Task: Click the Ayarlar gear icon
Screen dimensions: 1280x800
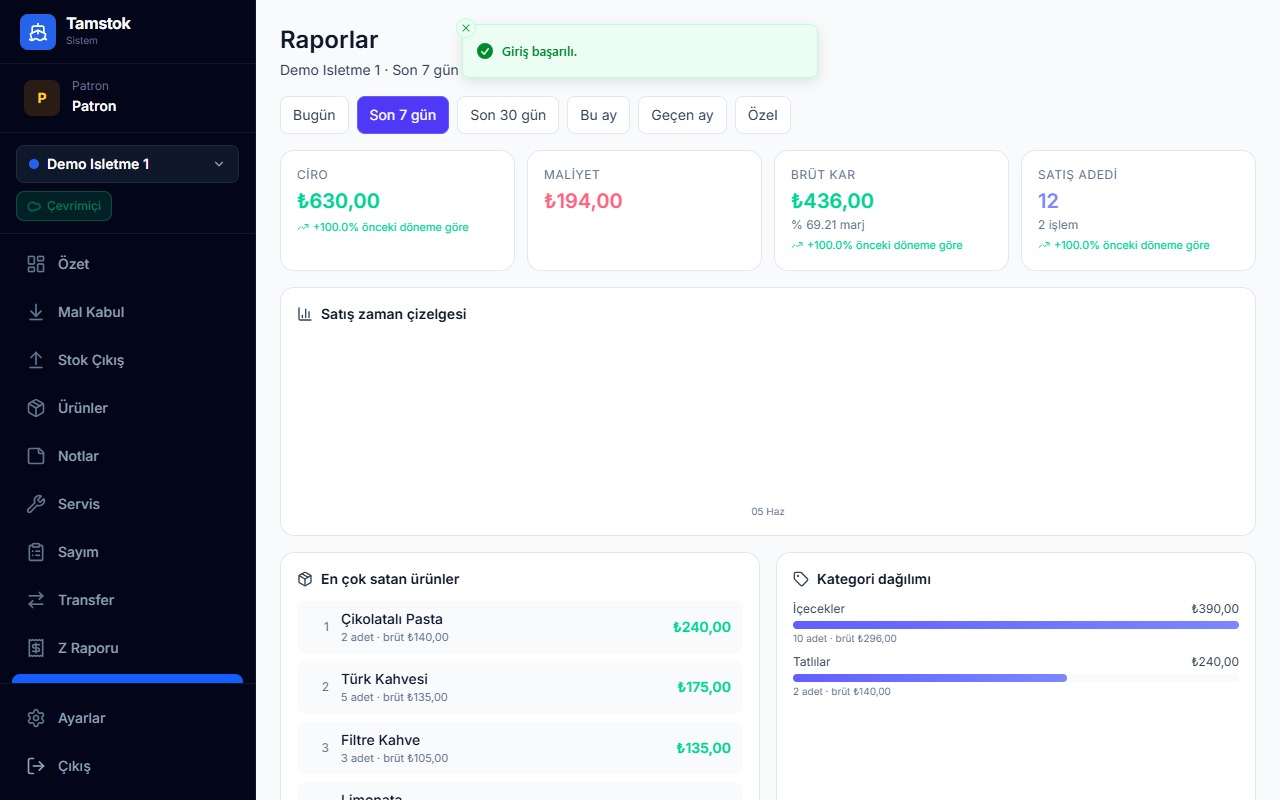Action: point(36,718)
